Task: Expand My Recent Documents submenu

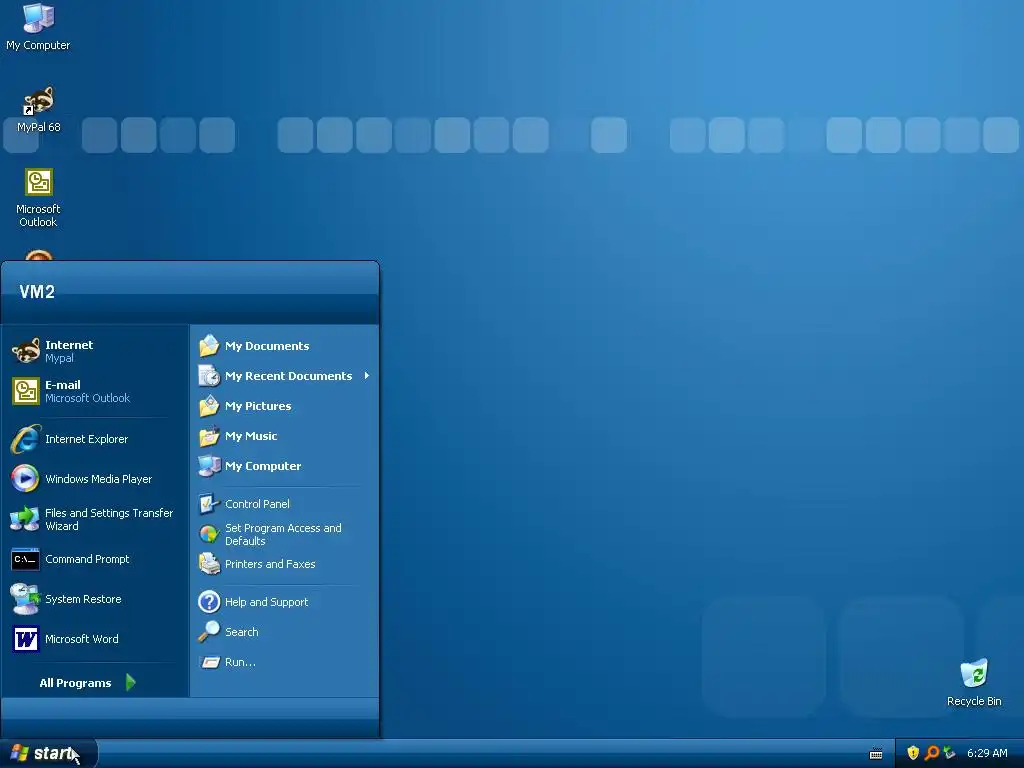Action: [x=284, y=376]
